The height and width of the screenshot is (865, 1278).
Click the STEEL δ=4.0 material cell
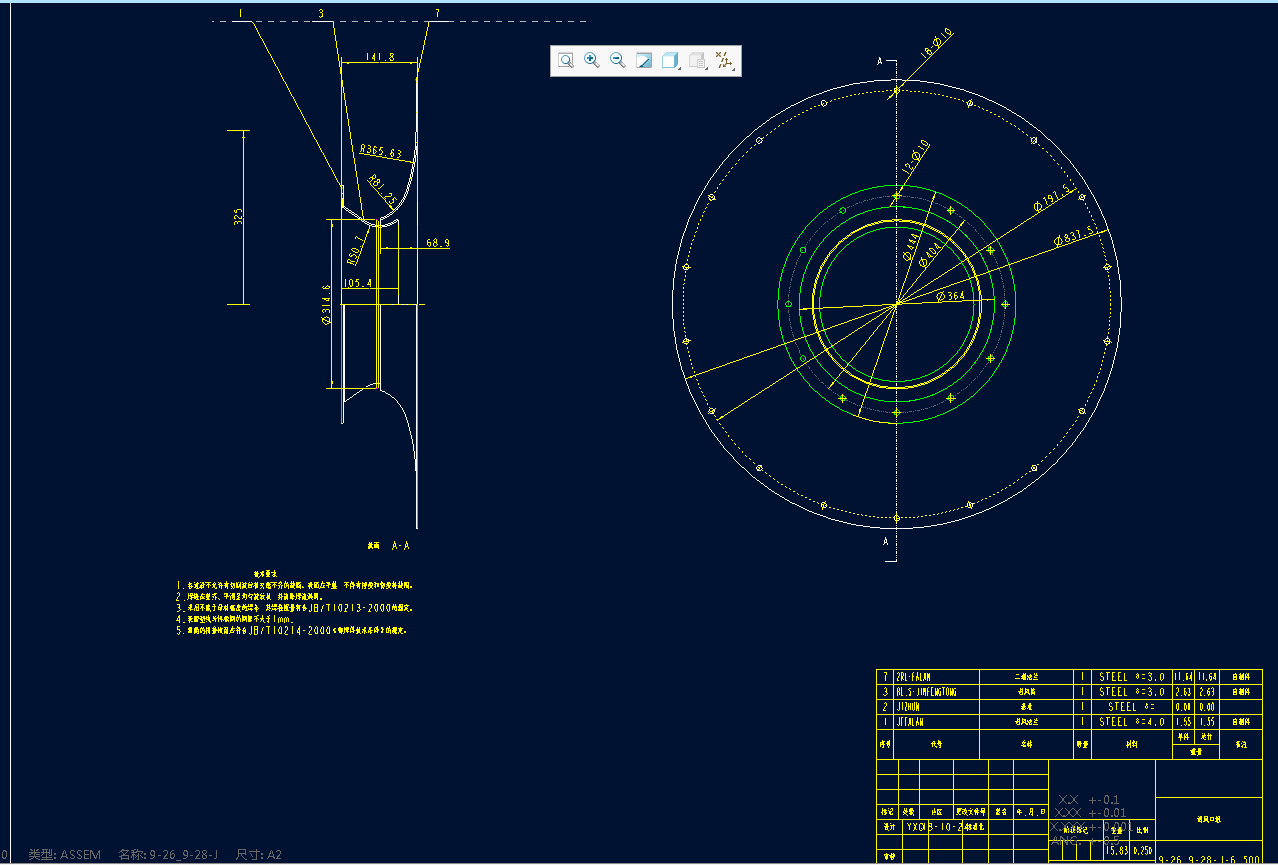click(x=1132, y=722)
